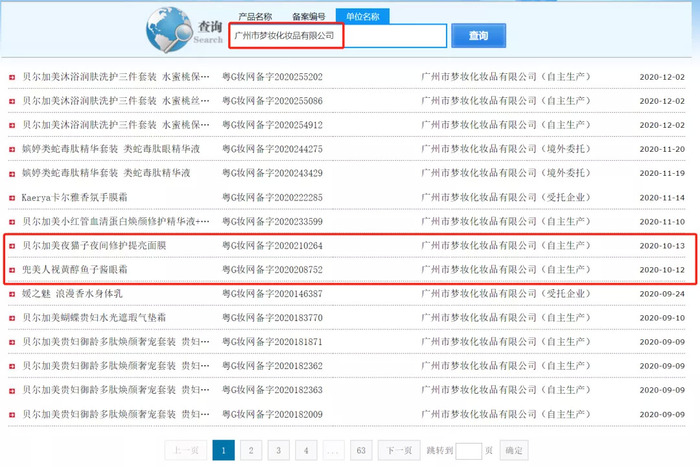Viewport: 700px width, 467px height.
Task: Click the jump-to-page number input box
Action: [469, 451]
